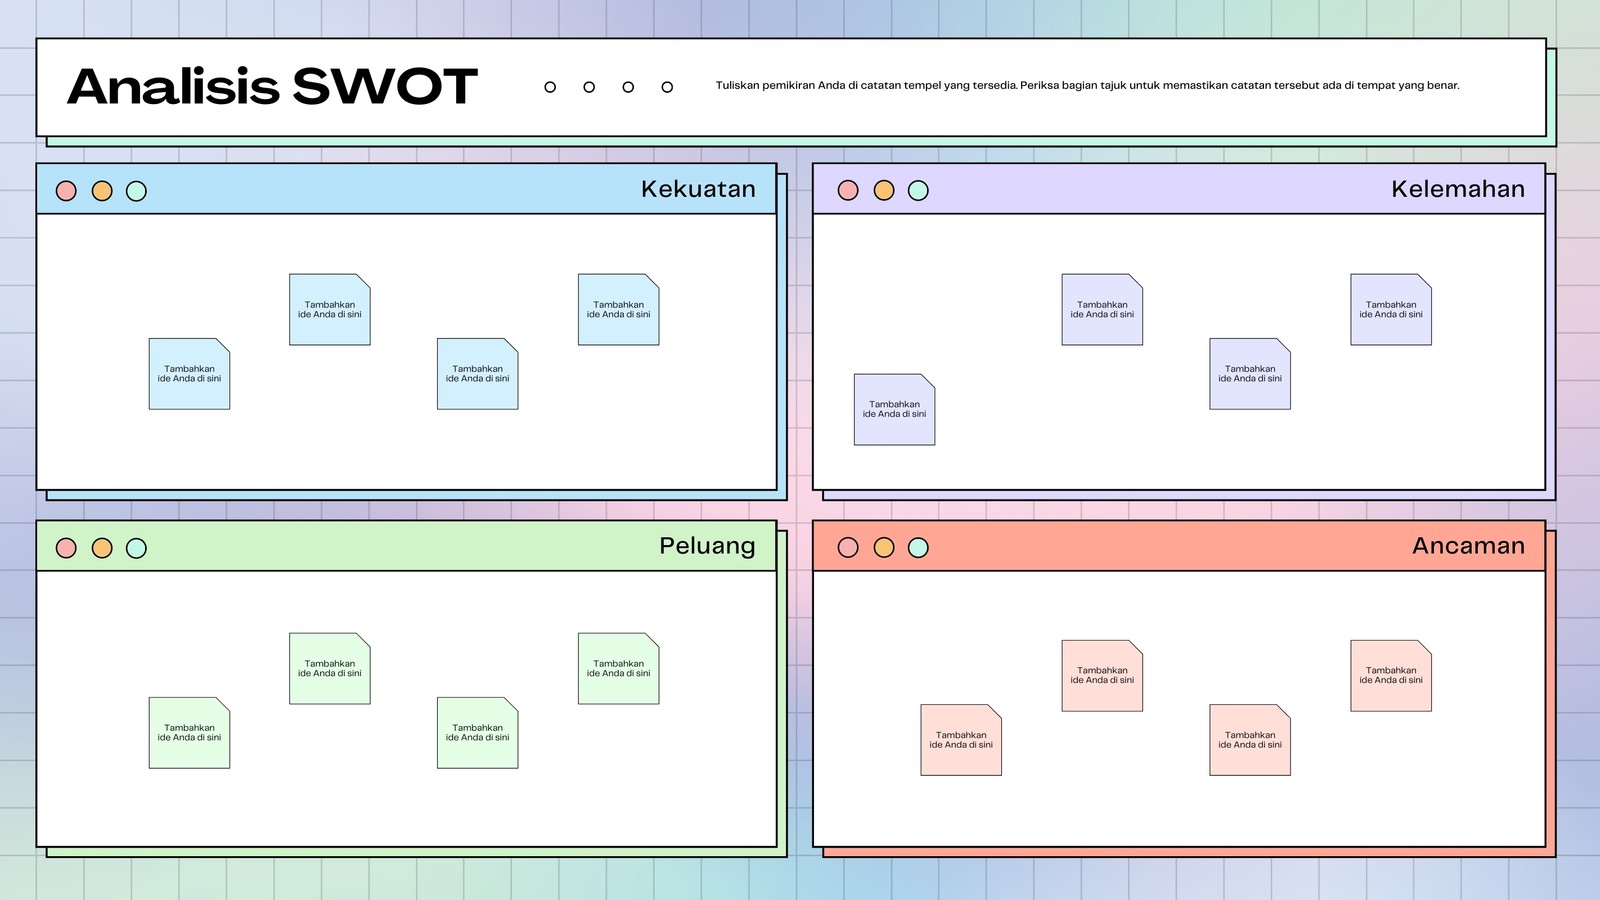Click the red circle in the Peluang header
The image size is (1600, 900).
point(66,548)
